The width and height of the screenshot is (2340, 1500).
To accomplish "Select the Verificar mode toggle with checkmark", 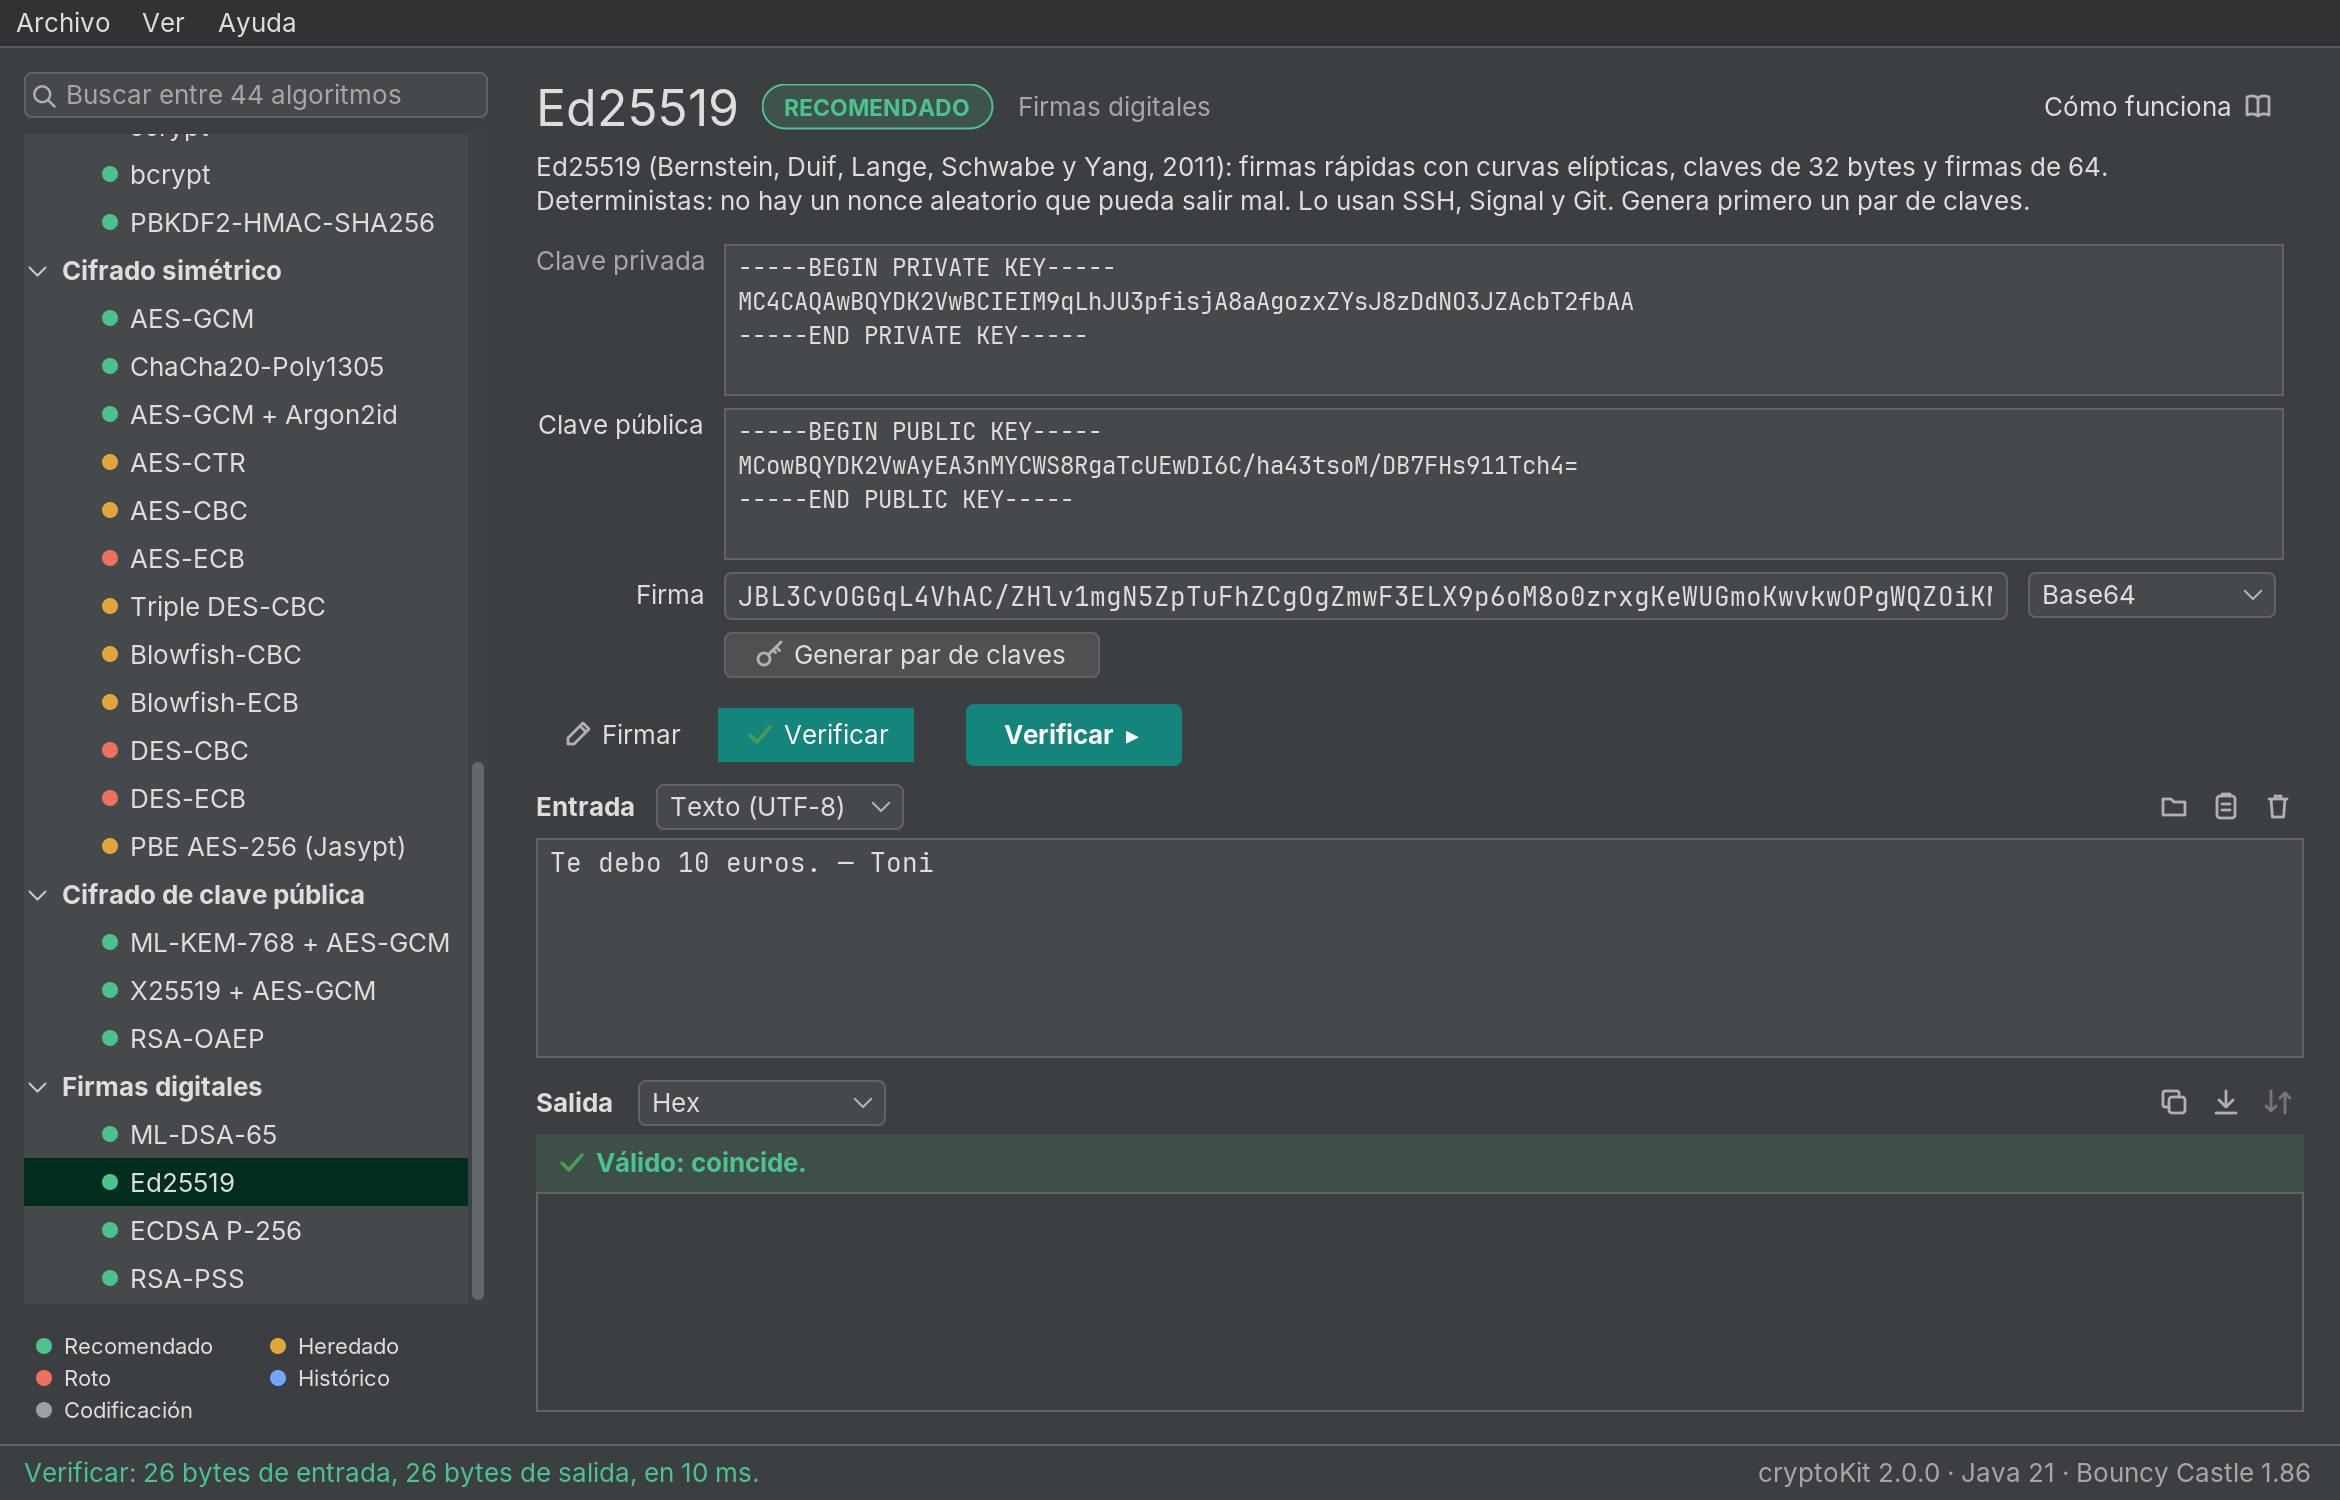I will 816,735.
